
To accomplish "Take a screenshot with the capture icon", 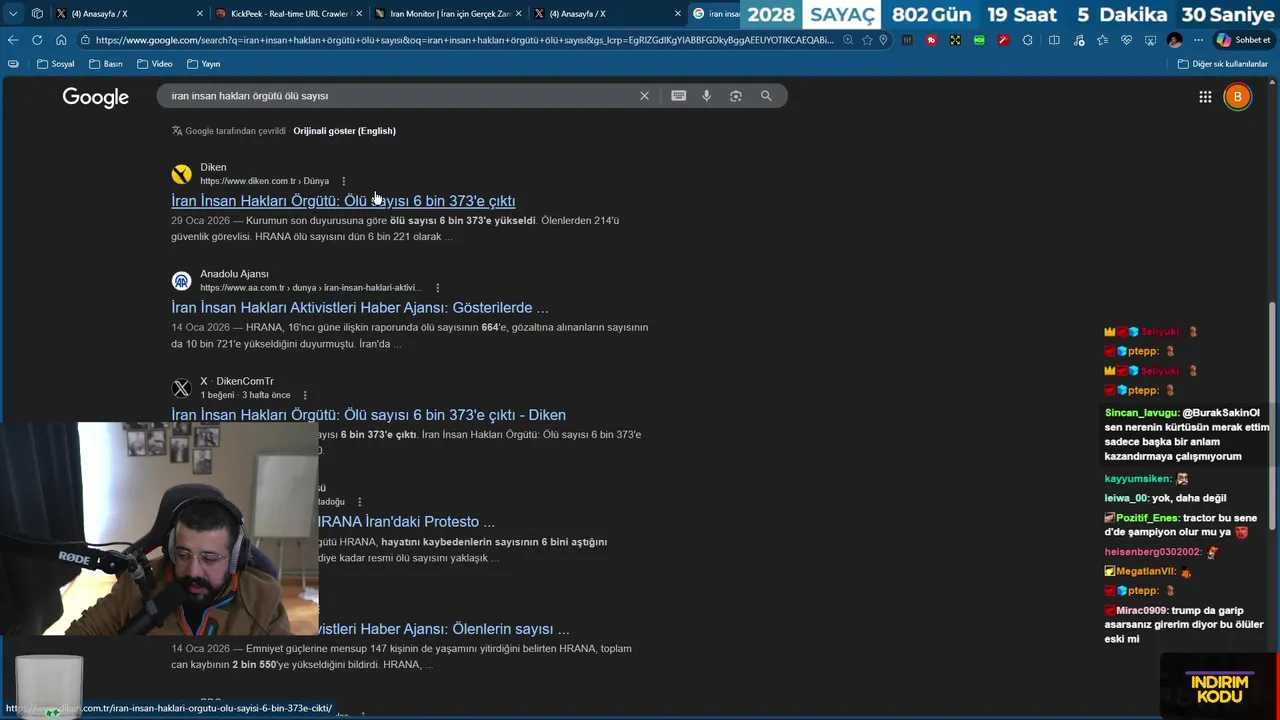I will click(1150, 40).
